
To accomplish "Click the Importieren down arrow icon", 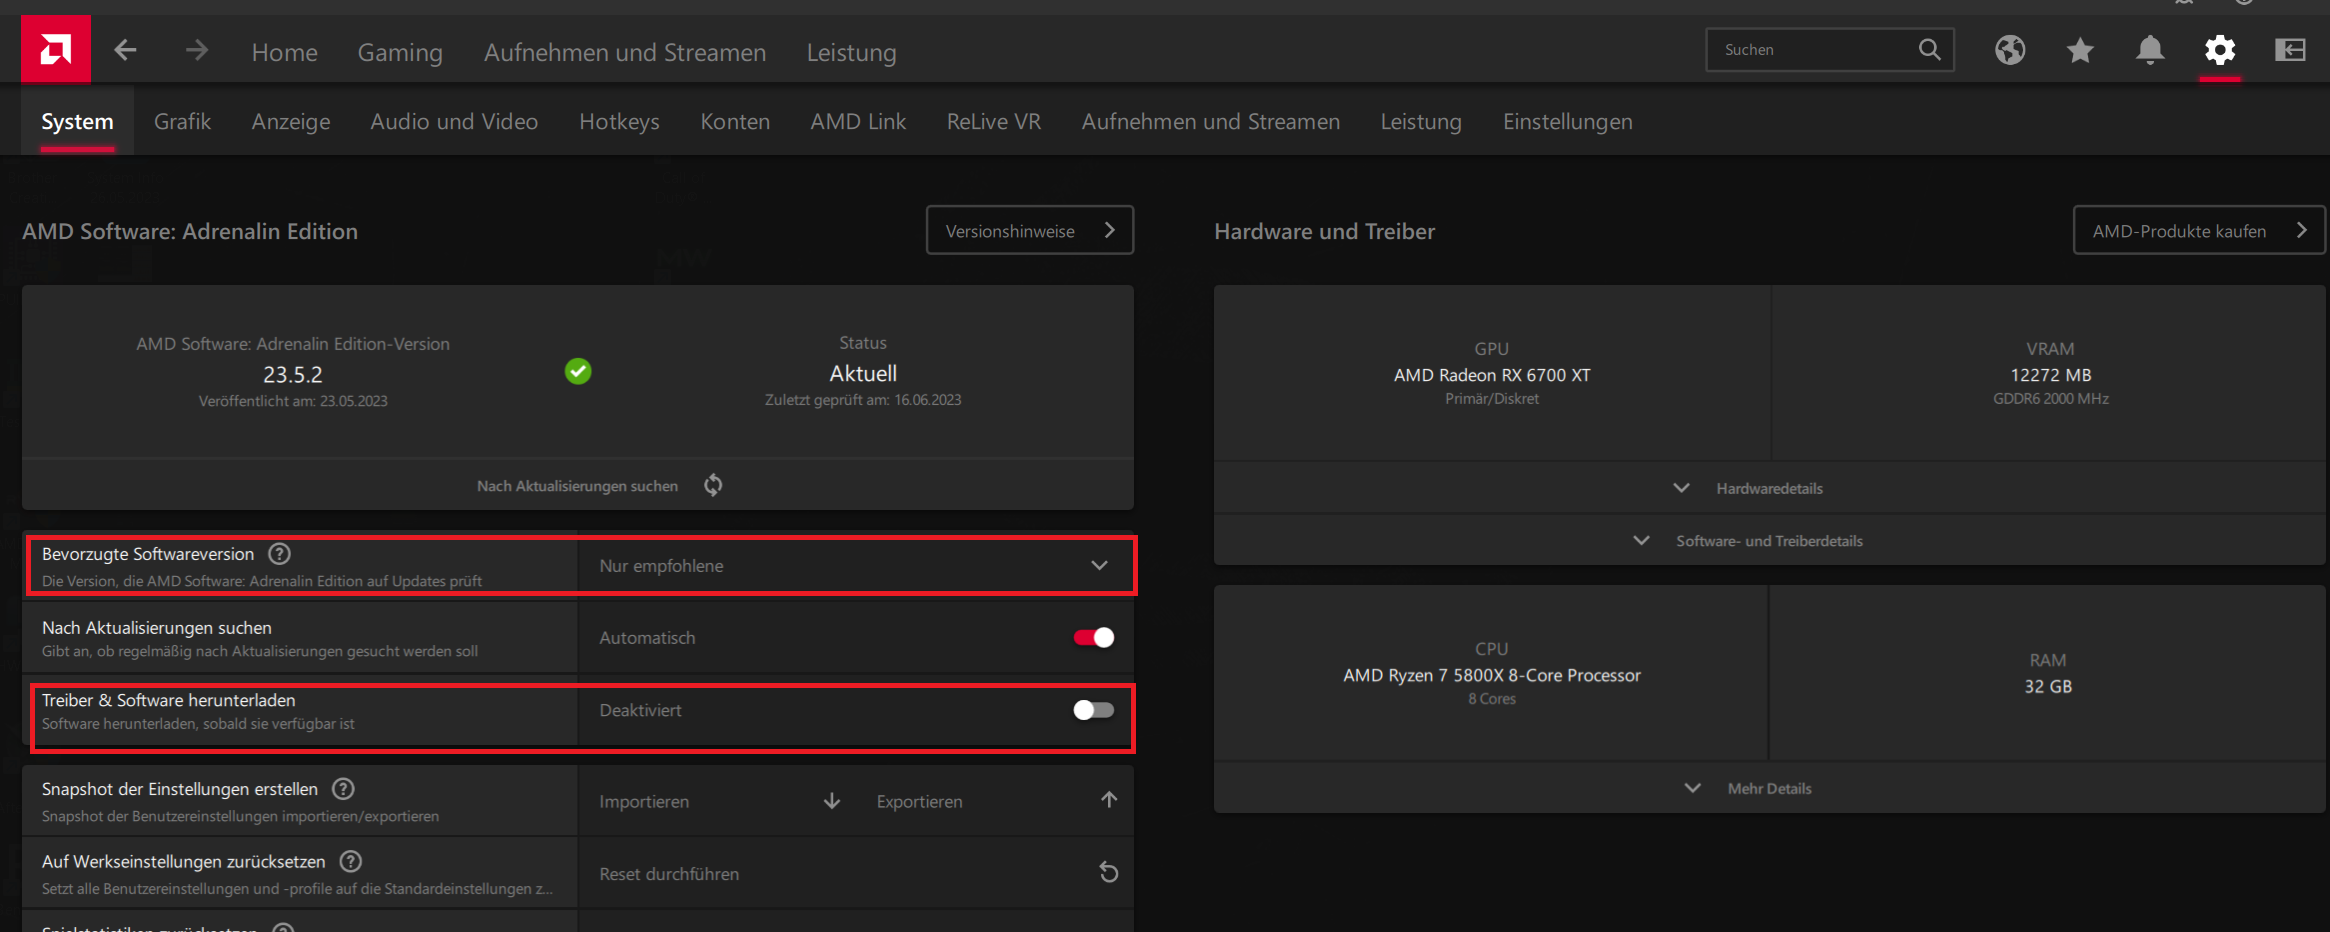I will click(832, 801).
